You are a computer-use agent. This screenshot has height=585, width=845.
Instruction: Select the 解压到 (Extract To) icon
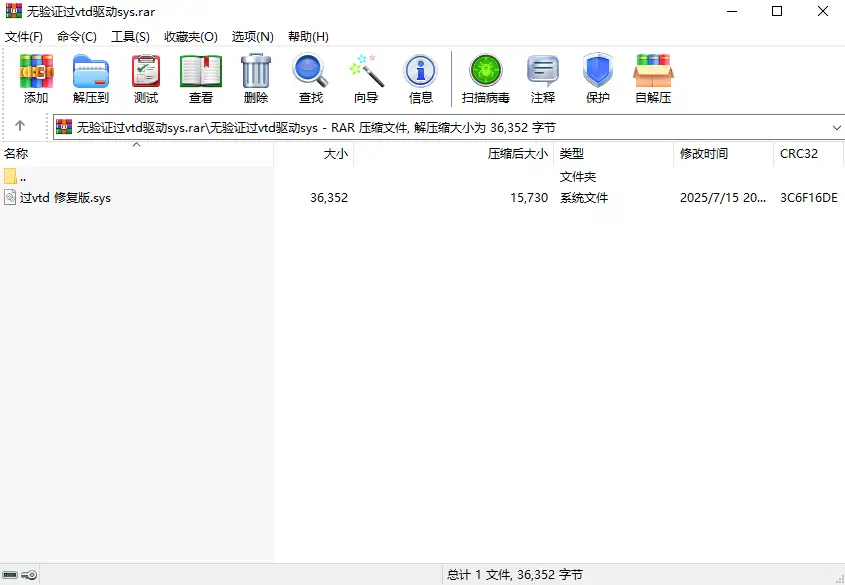[91, 78]
